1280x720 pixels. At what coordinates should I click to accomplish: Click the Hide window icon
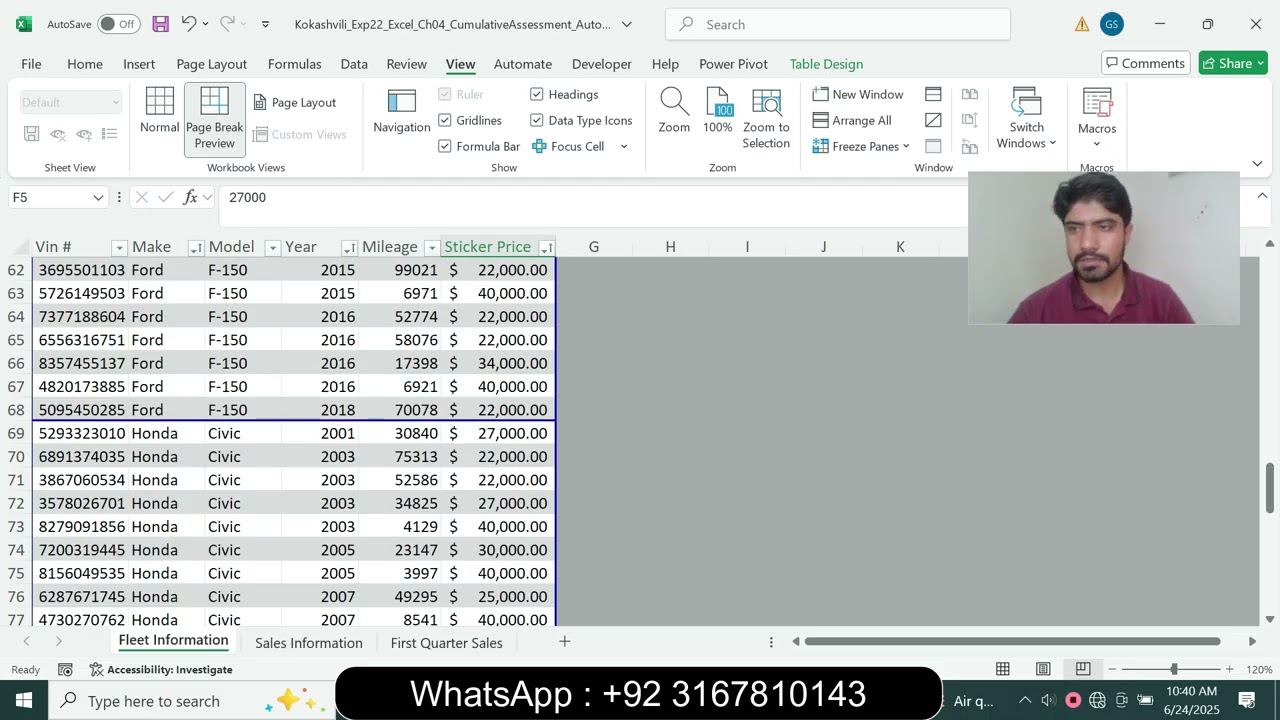coord(933,120)
